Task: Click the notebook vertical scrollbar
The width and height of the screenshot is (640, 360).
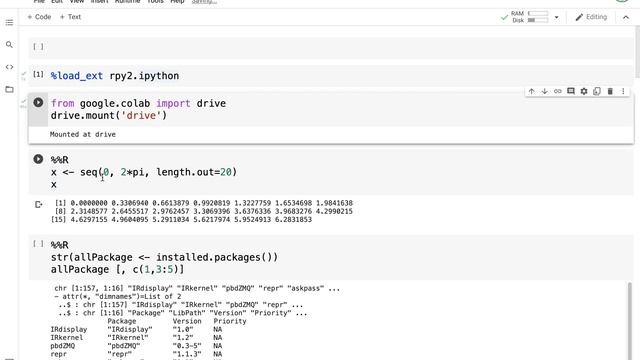Action: pyautogui.click(x=637, y=52)
